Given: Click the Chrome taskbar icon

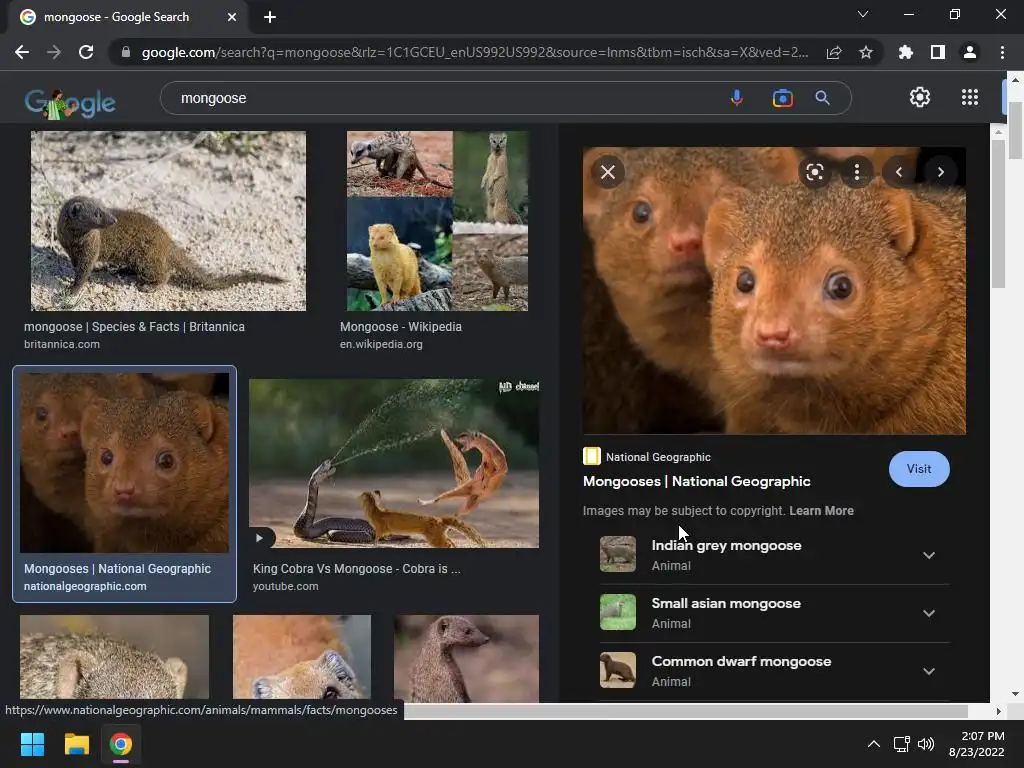Looking at the screenshot, I should click(x=121, y=744).
